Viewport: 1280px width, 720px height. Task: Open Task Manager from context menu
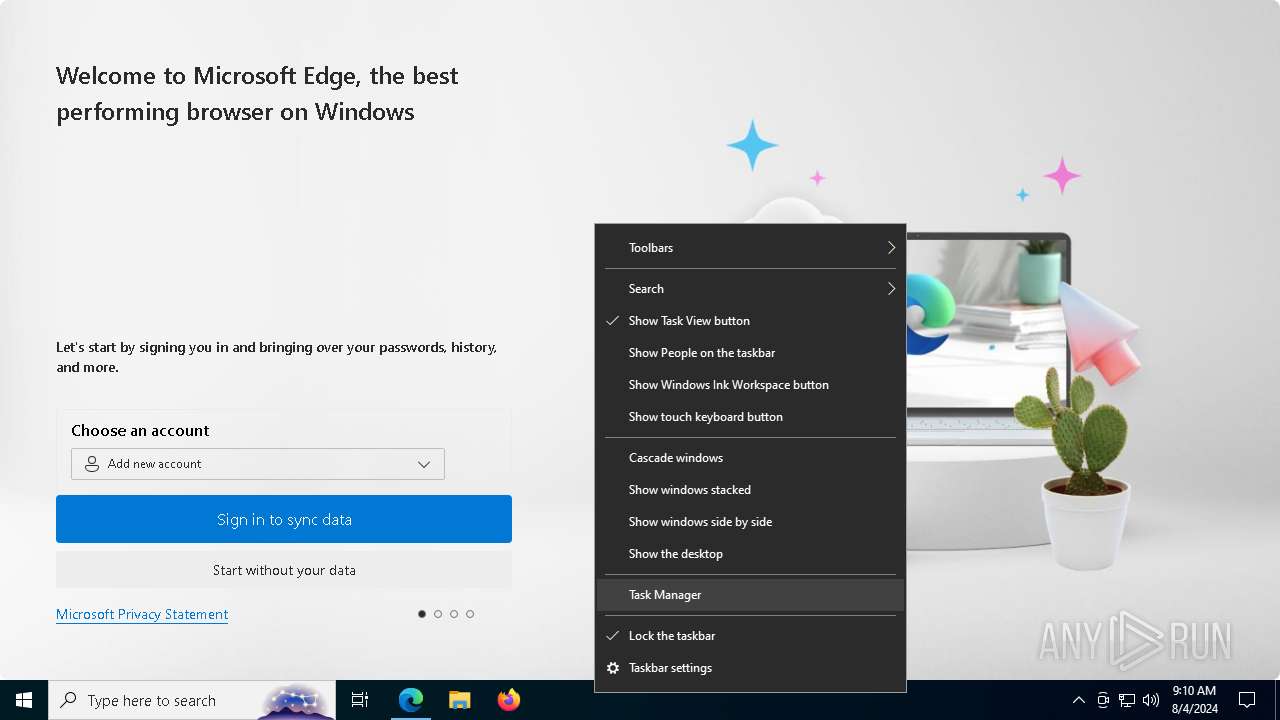click(x=751, y=595)
